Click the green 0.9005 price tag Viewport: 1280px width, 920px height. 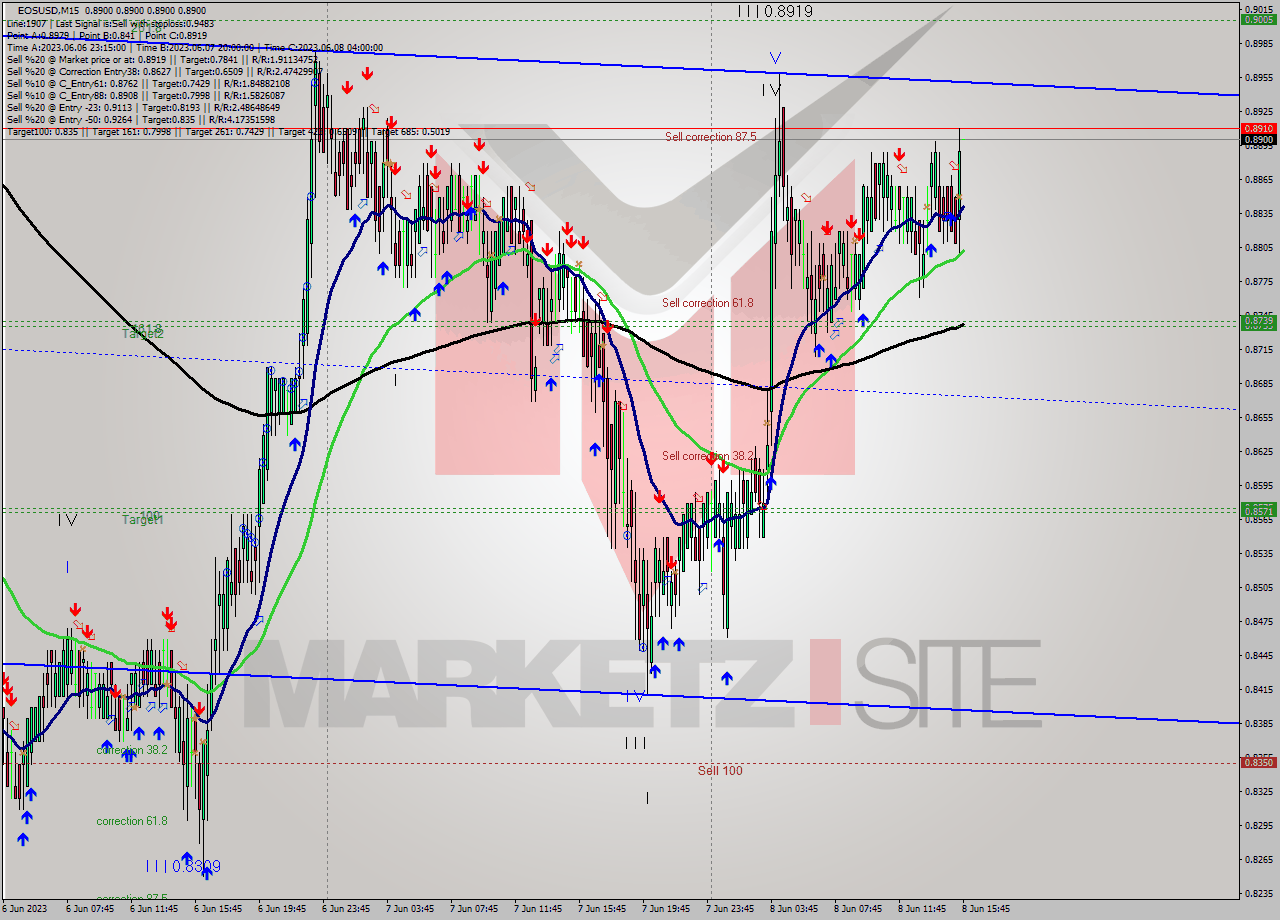(x=1258, y=19)
